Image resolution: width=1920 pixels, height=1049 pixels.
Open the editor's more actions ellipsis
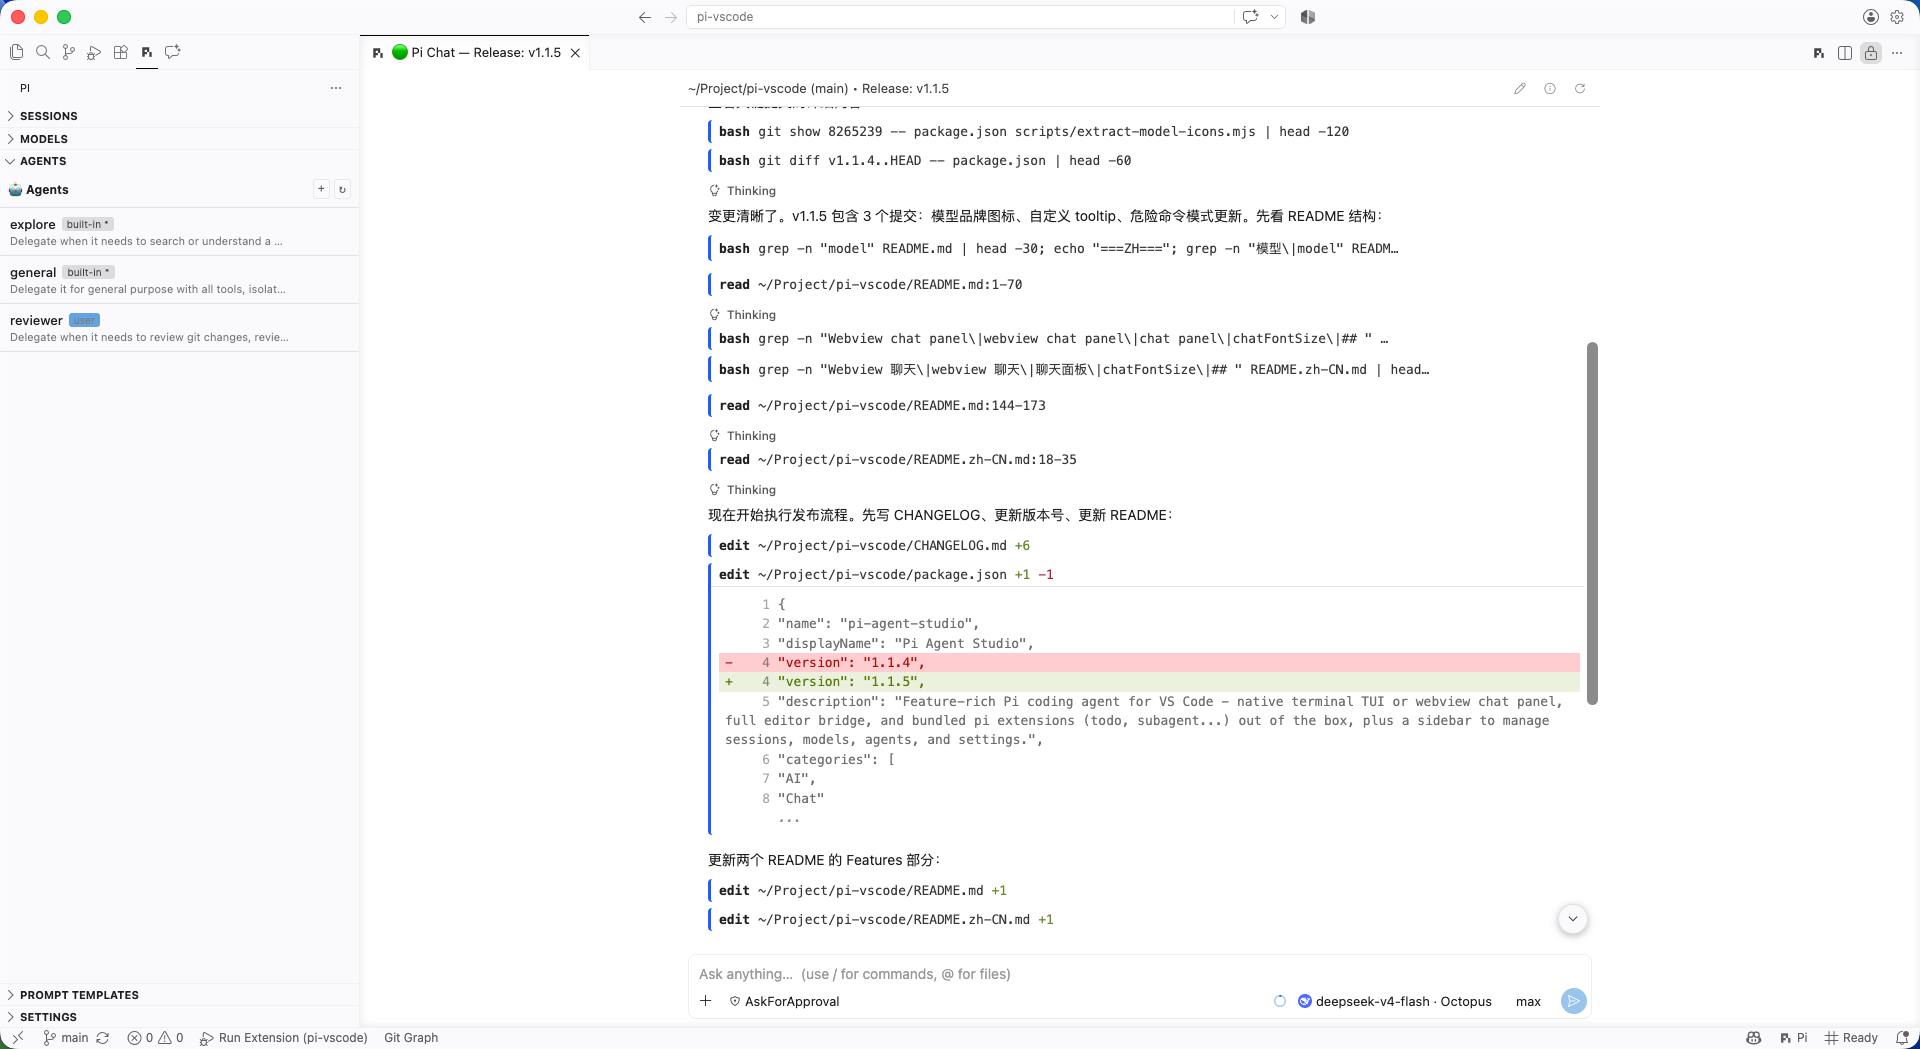pyautogui.click(x=1897, y=53)
